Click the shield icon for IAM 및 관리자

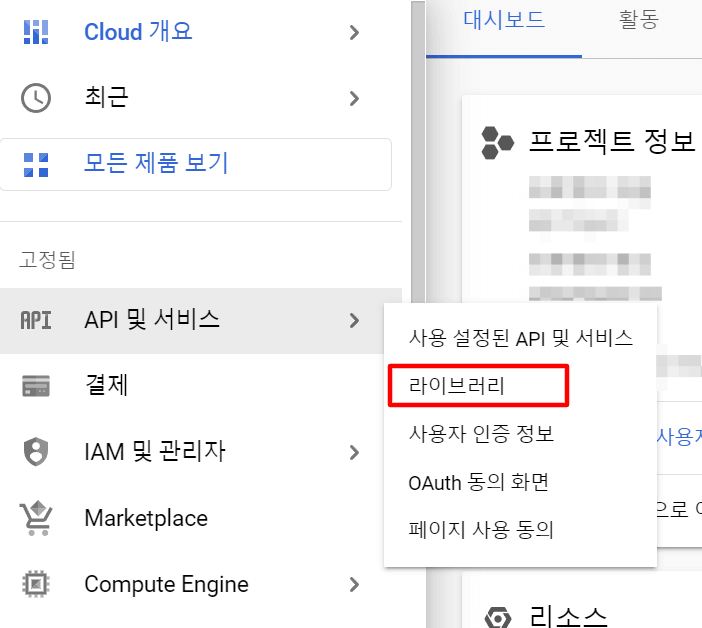pos(36,452)
